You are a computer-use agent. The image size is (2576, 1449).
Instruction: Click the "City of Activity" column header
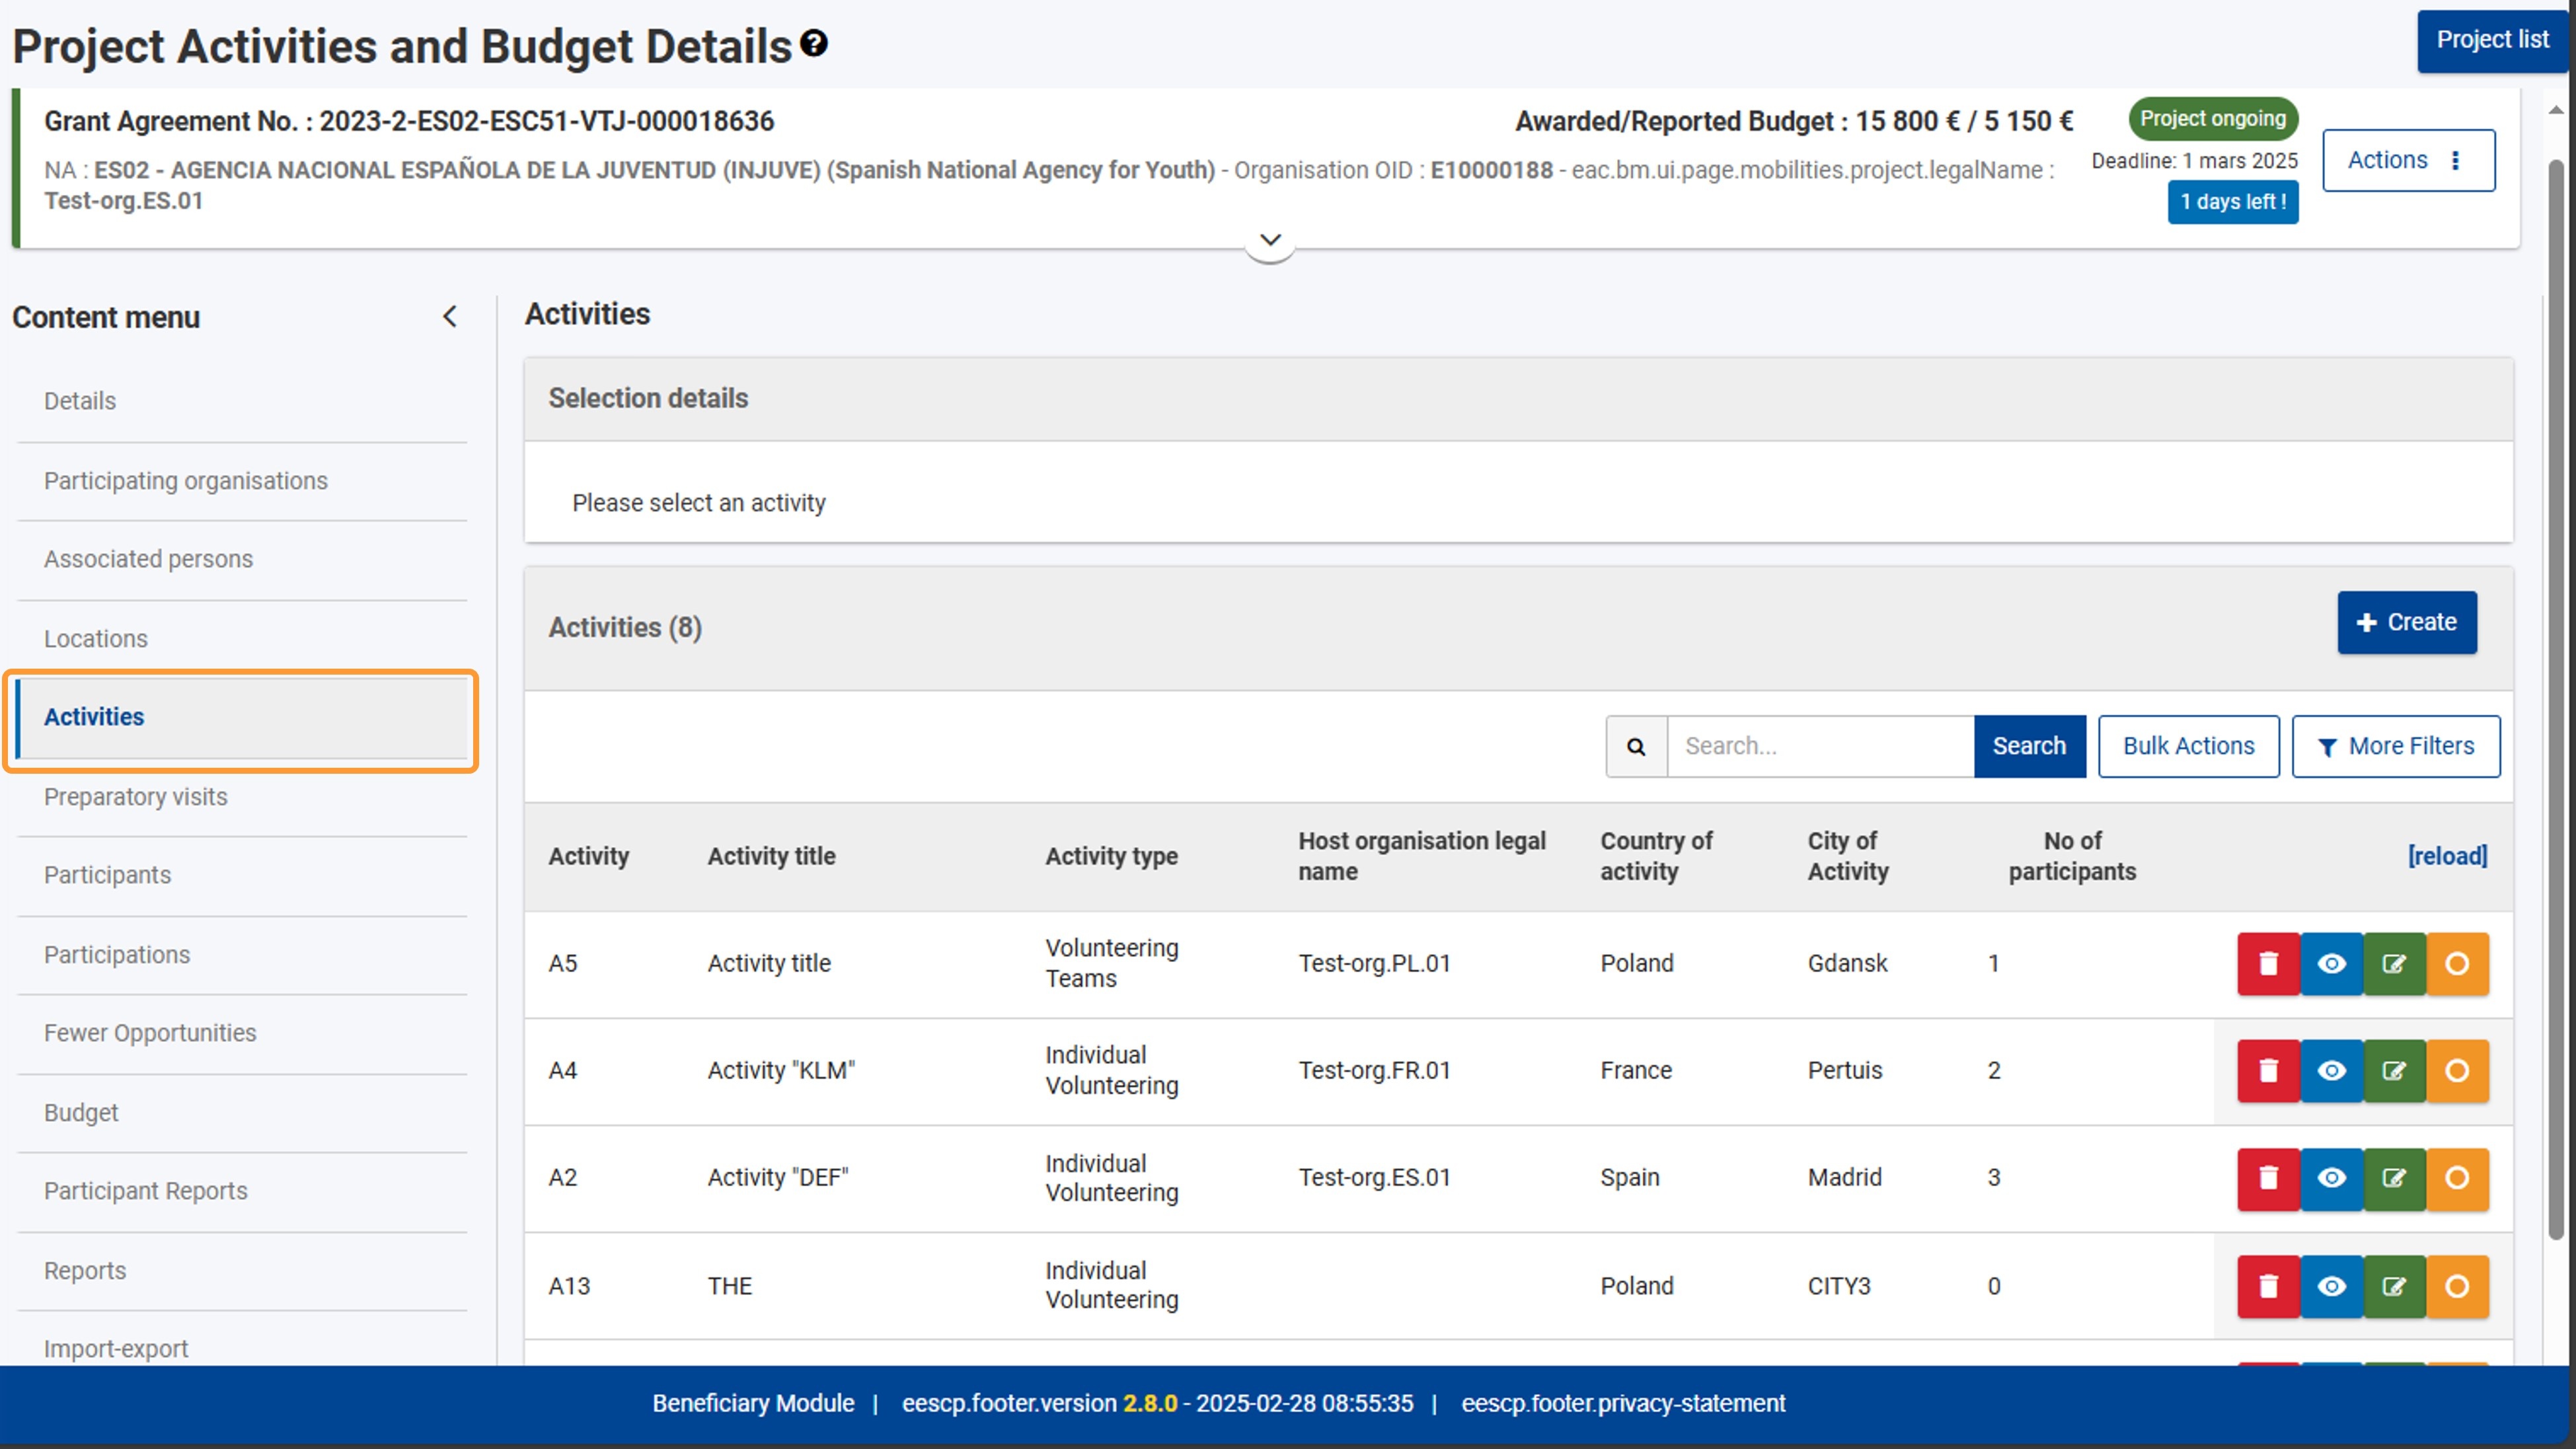tap(1847, 856)
